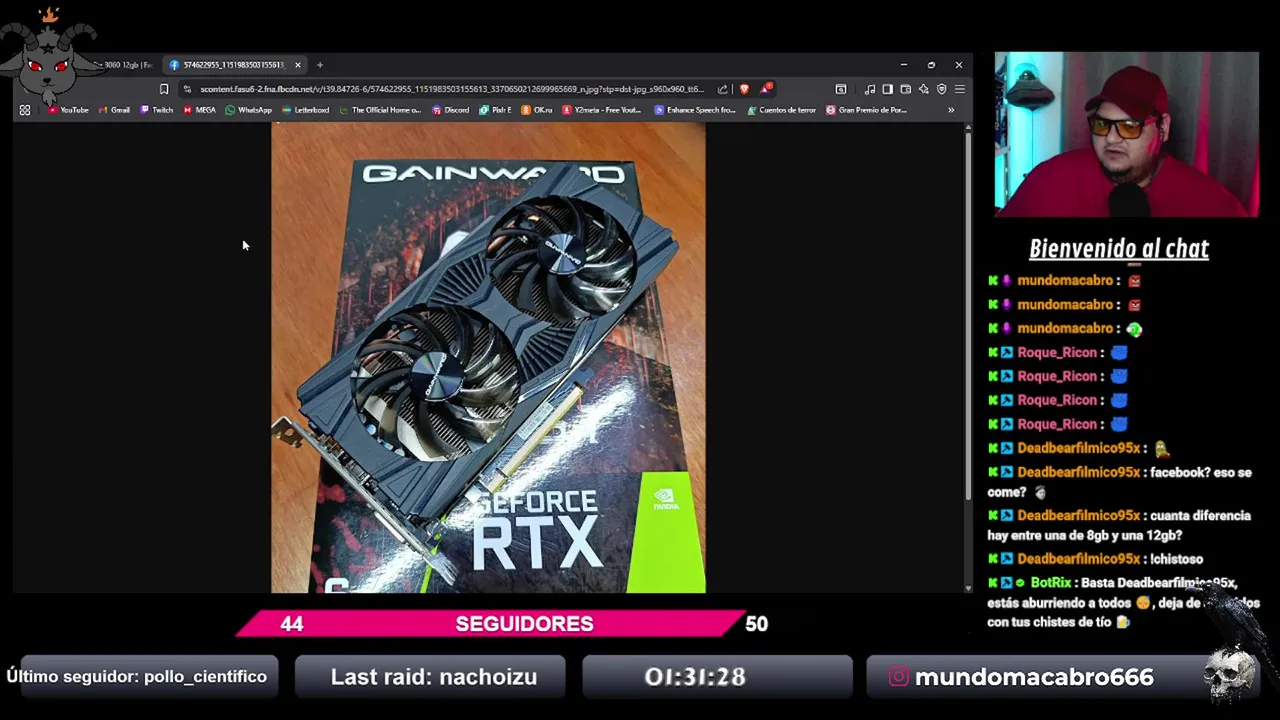
Task: Open the Brave playlist music icon
Action: 869,89
